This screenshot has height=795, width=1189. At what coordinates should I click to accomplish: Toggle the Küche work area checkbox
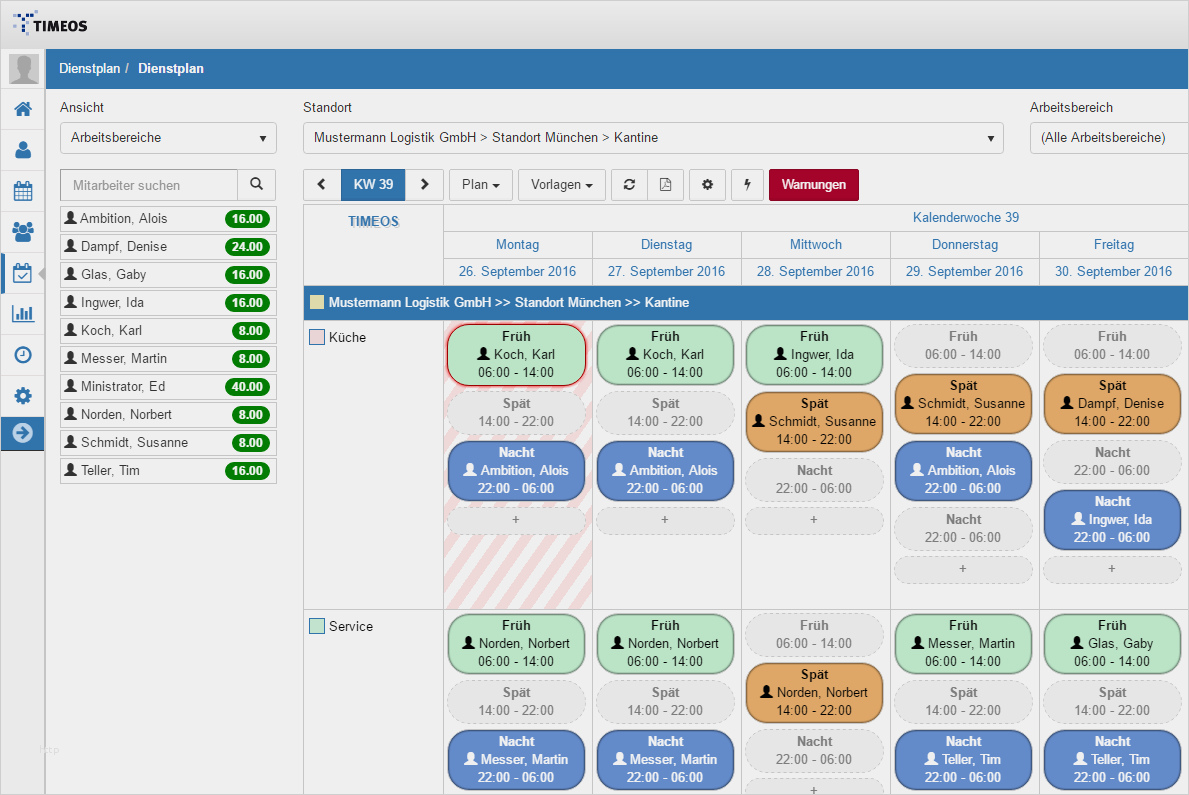(317, 338)
